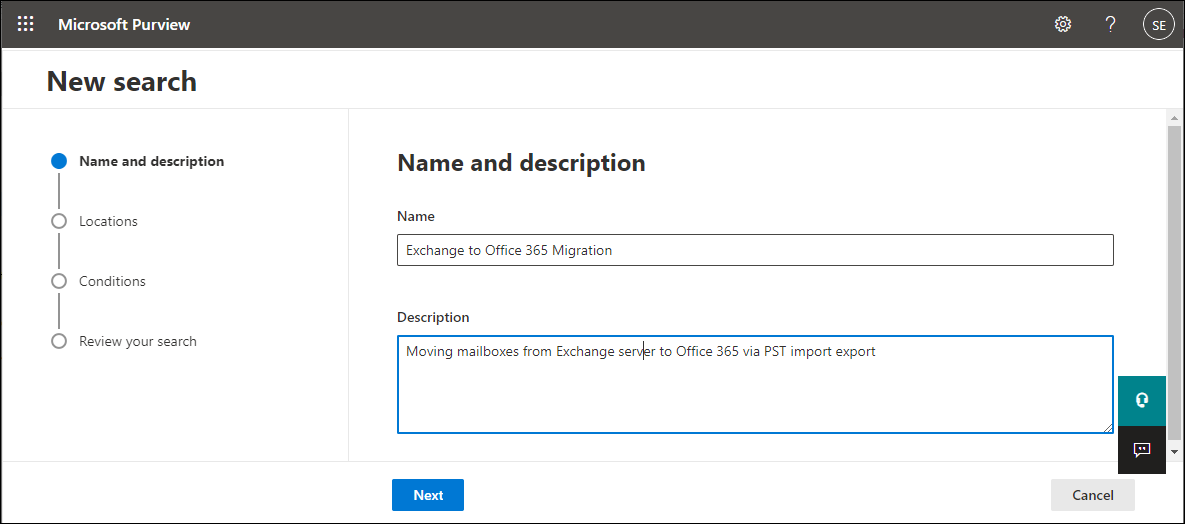Click the Microsoft Purview title
This screenshot has height=524, width=1185.
(x=124, y=25)
